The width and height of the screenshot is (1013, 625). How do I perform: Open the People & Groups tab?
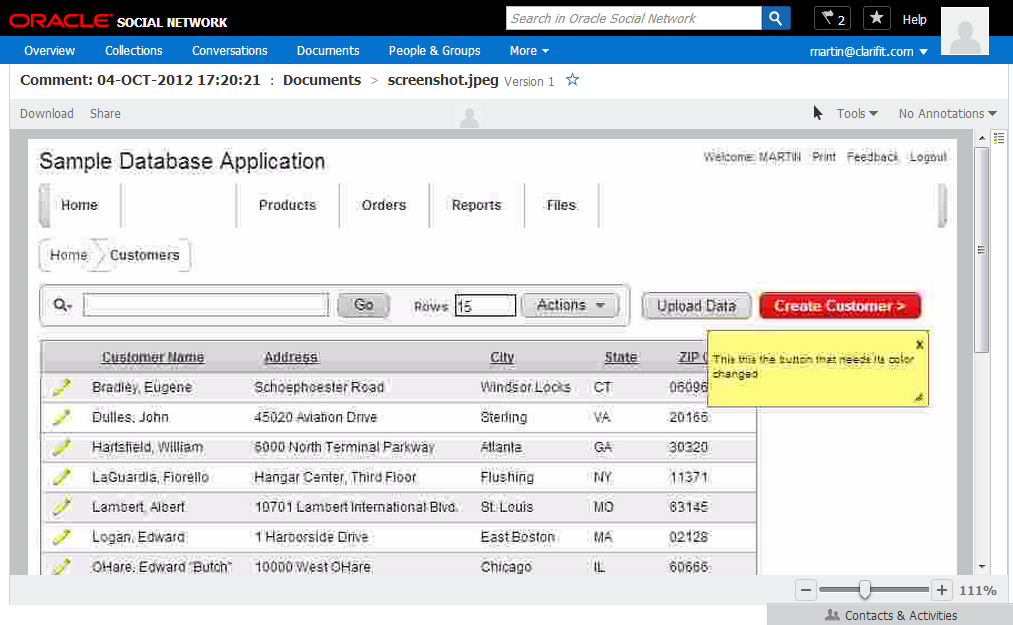tap(434, 51)
